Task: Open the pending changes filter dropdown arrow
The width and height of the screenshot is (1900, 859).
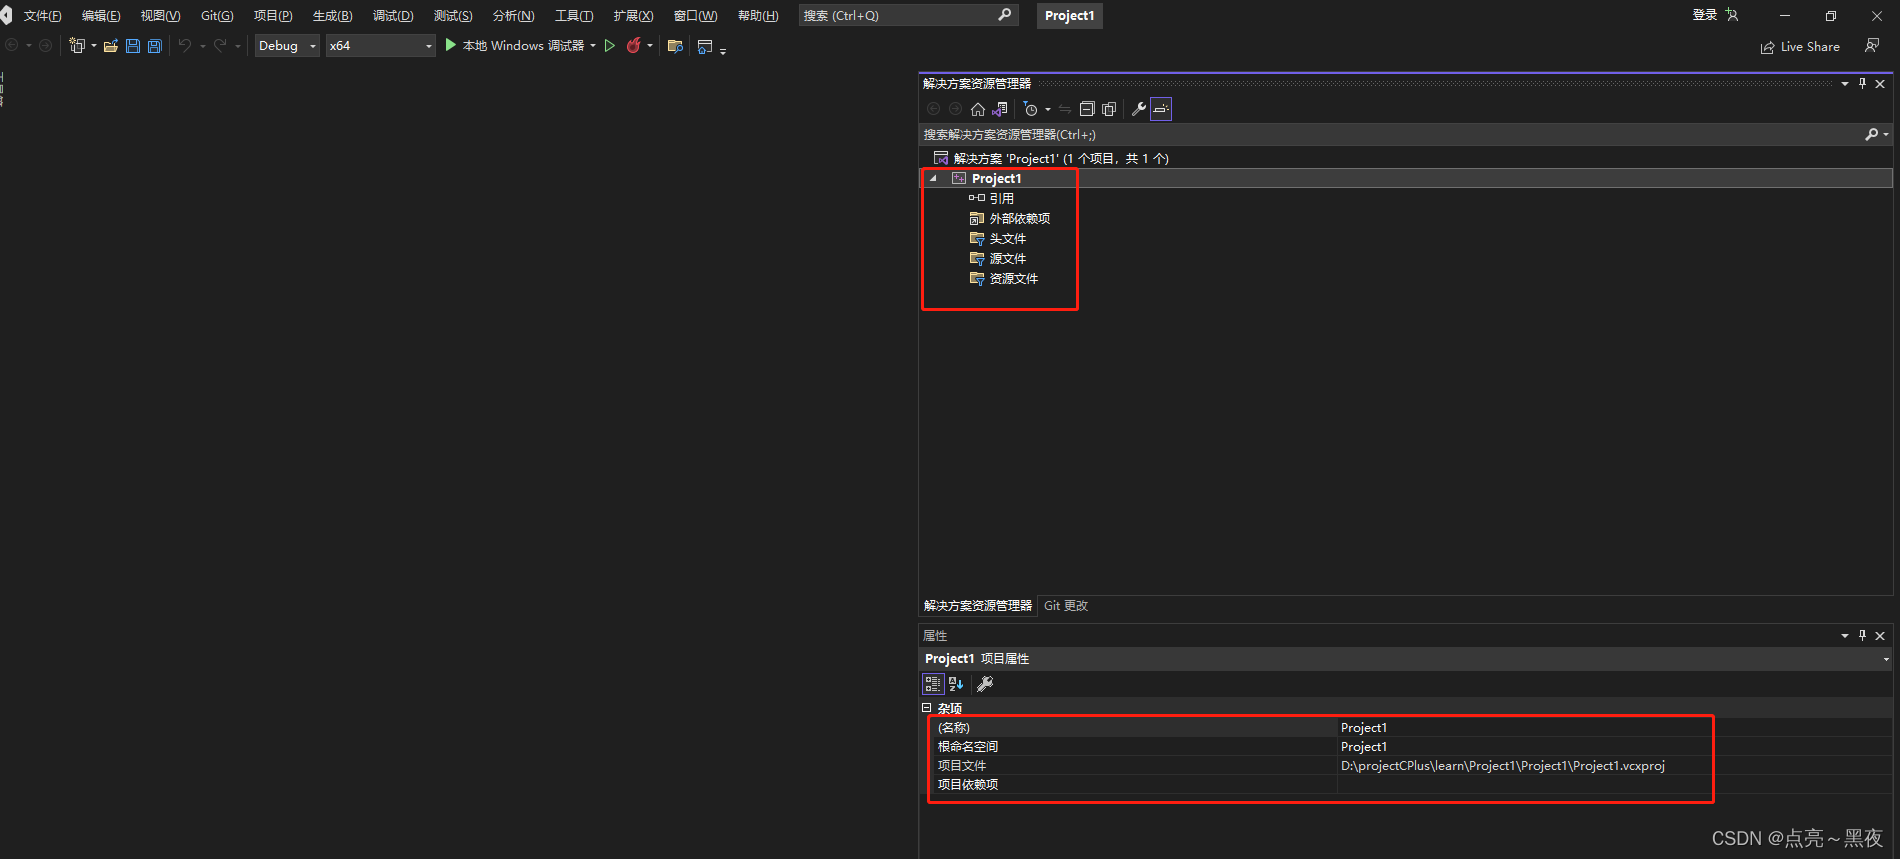Action: point(1048,109)
